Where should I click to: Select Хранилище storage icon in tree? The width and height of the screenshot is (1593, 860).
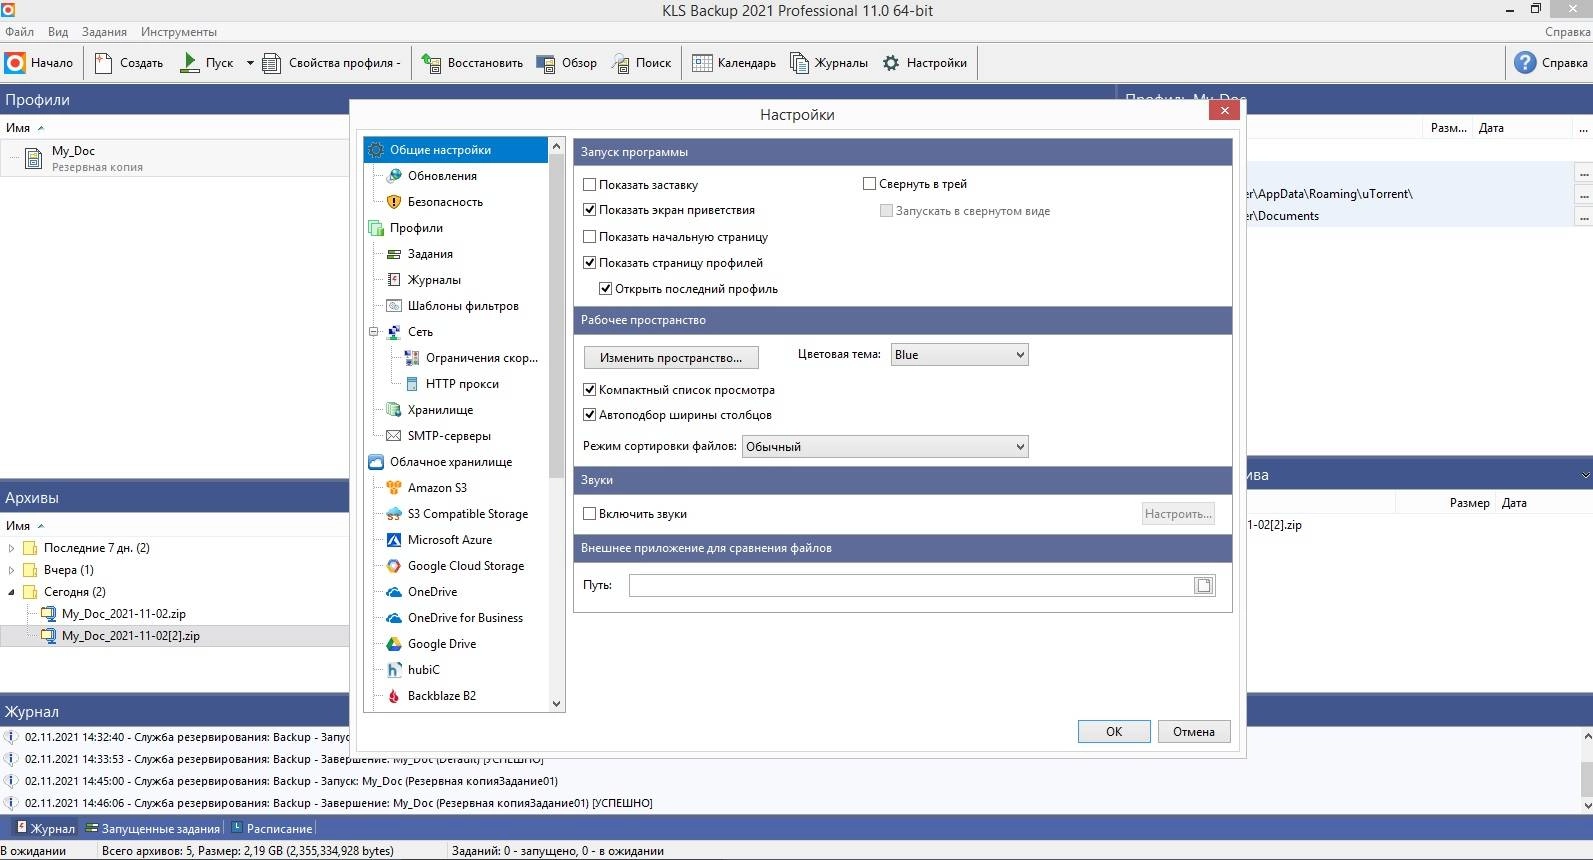pos(394,410)
